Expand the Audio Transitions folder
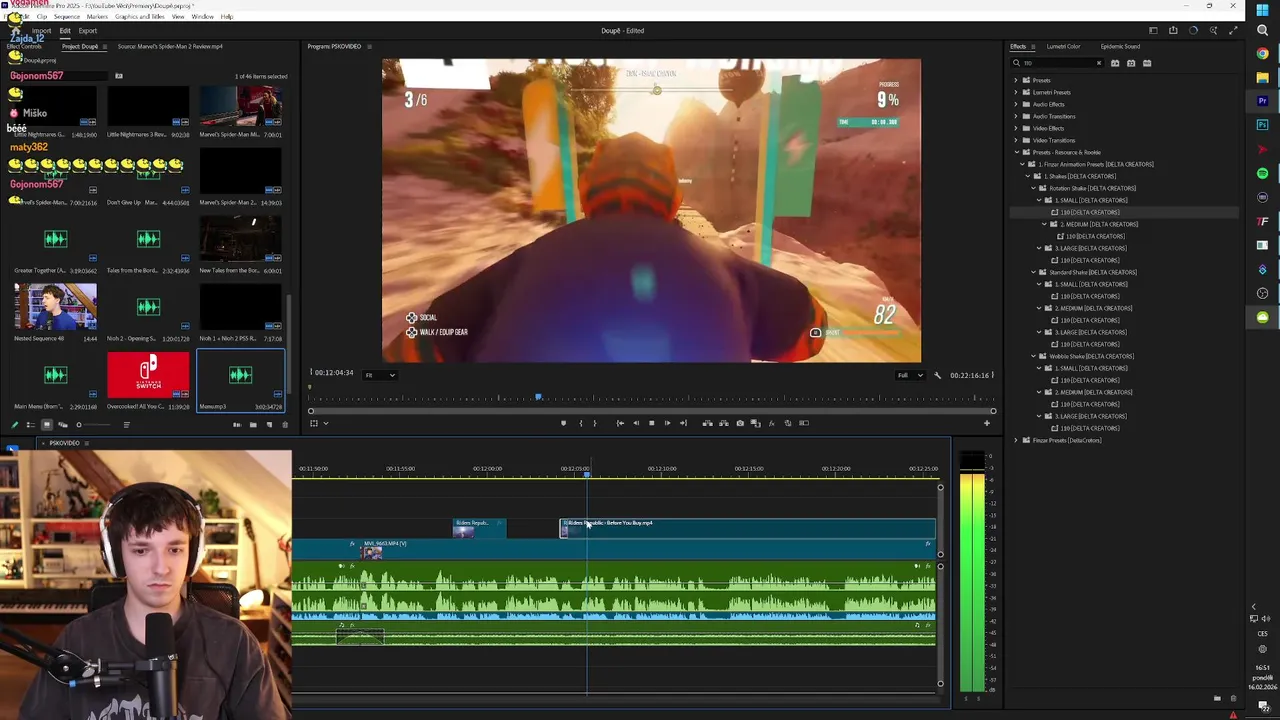The image size is (1280, 720). pyautogui.click(x=1016, y=116)
